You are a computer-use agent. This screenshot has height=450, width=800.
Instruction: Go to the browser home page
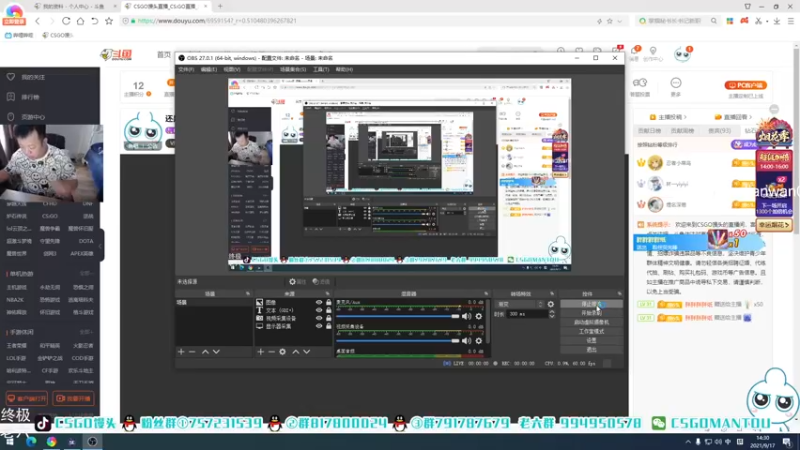[80, 21]
